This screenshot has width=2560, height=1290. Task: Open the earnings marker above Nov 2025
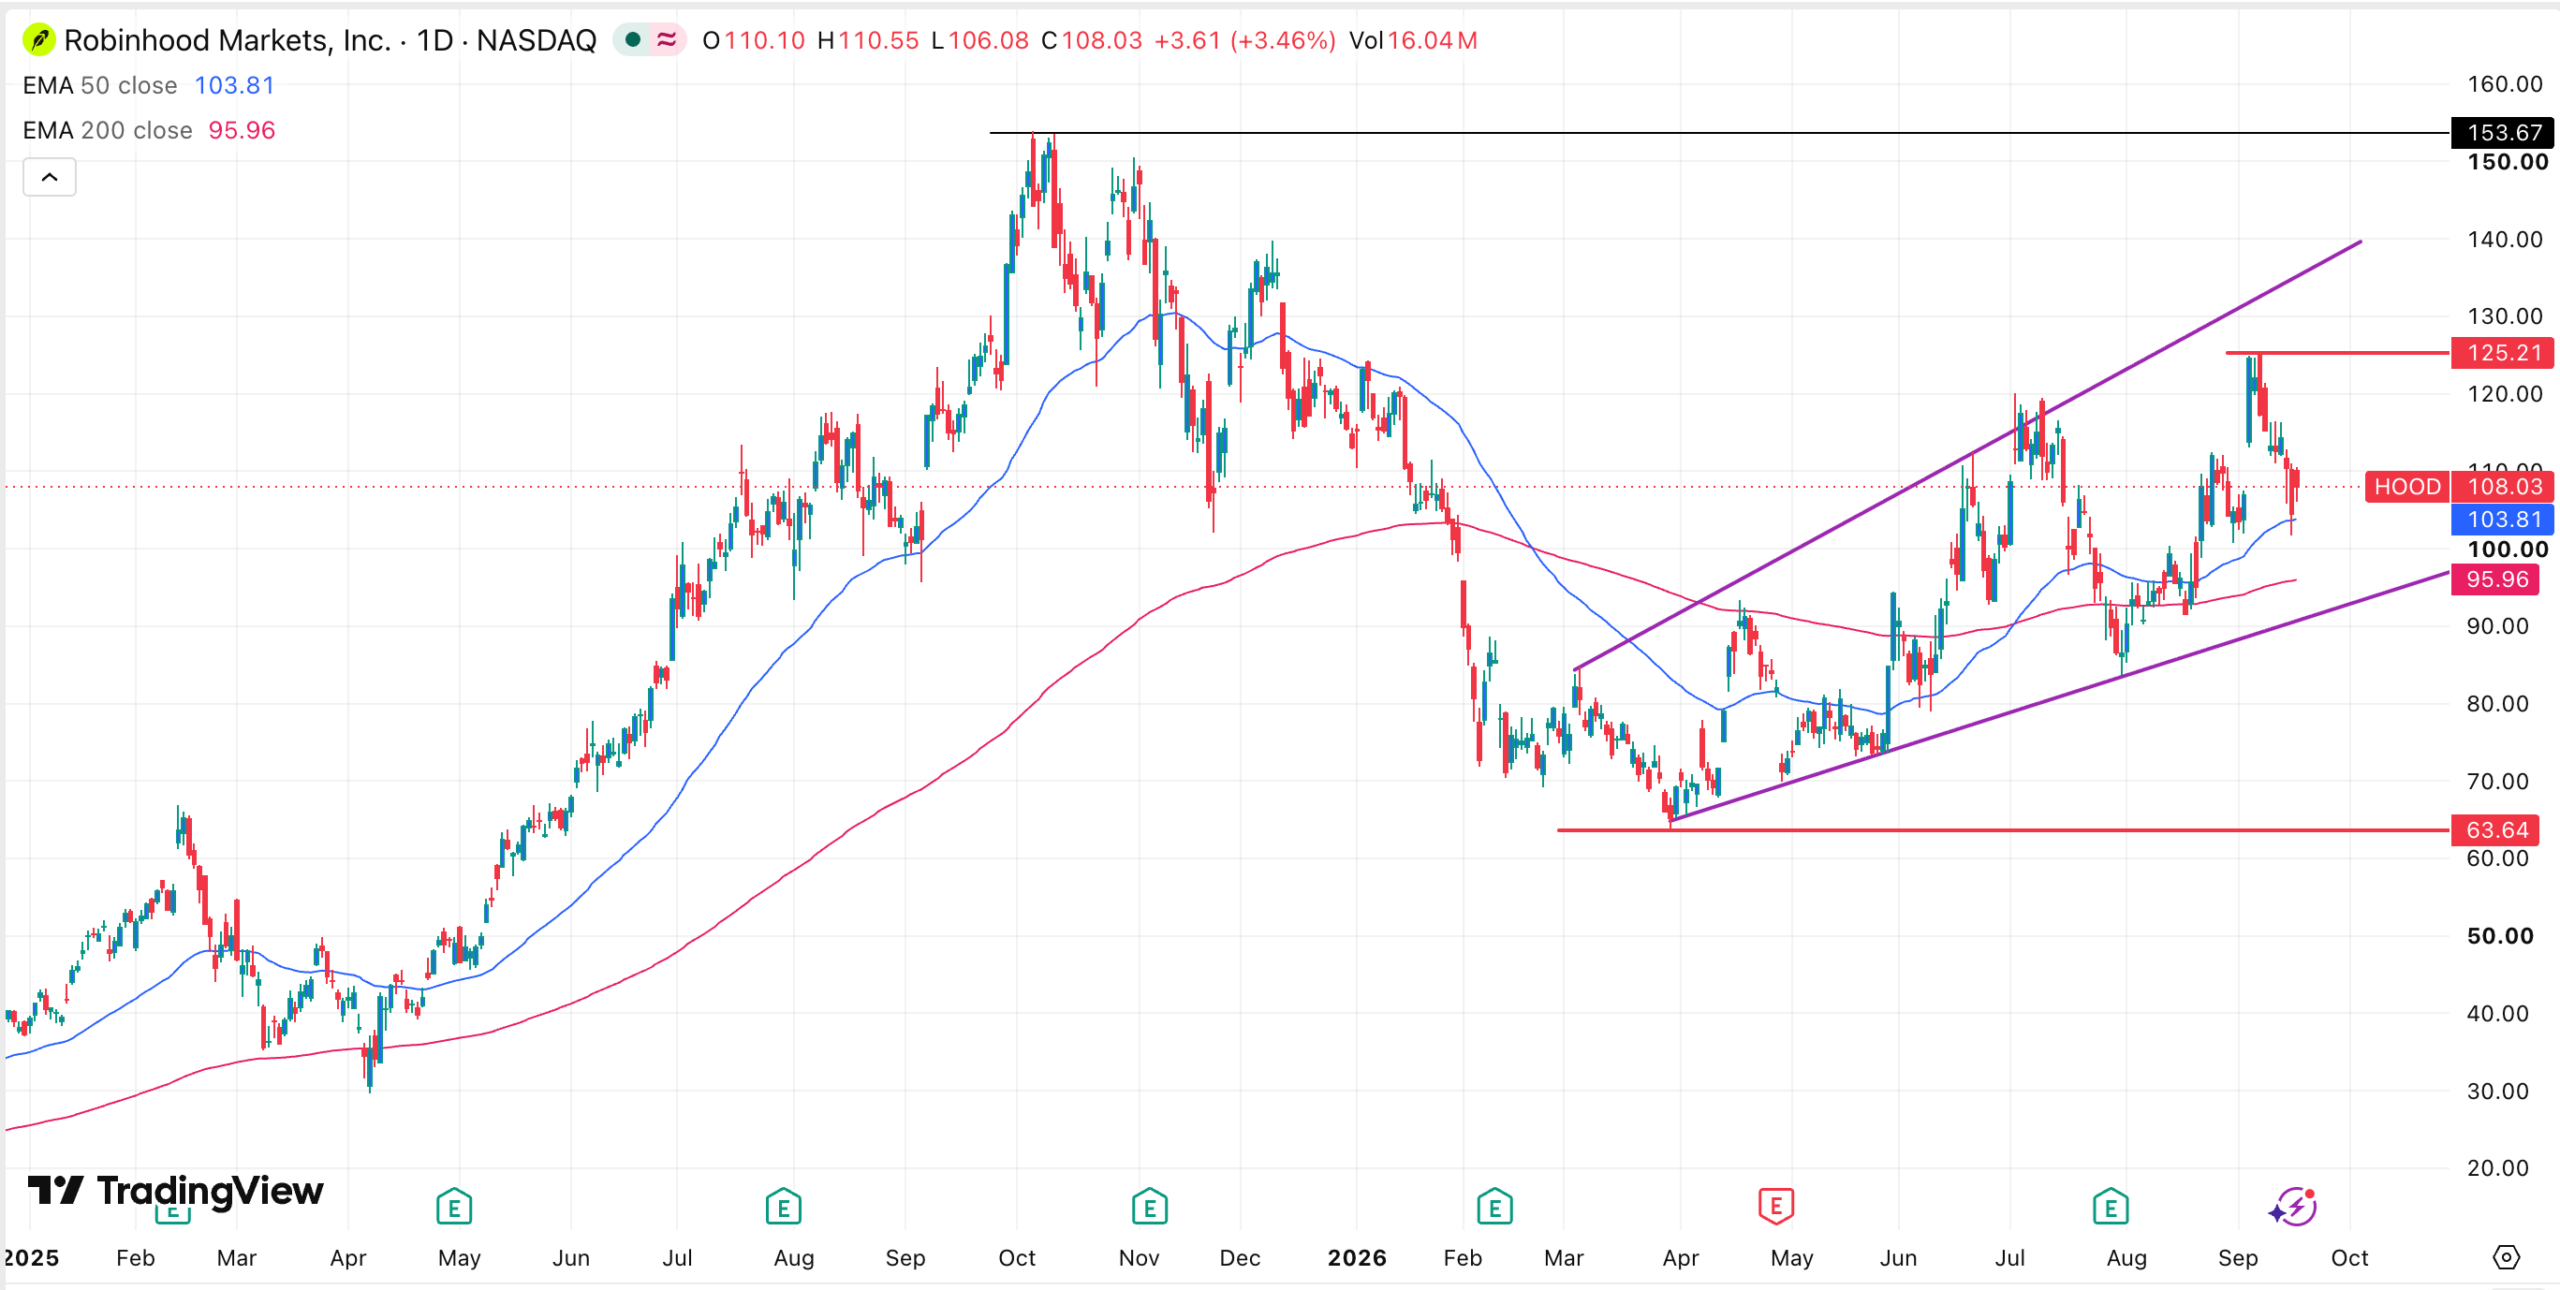pyautogui.click(x=1150, y=1207)
